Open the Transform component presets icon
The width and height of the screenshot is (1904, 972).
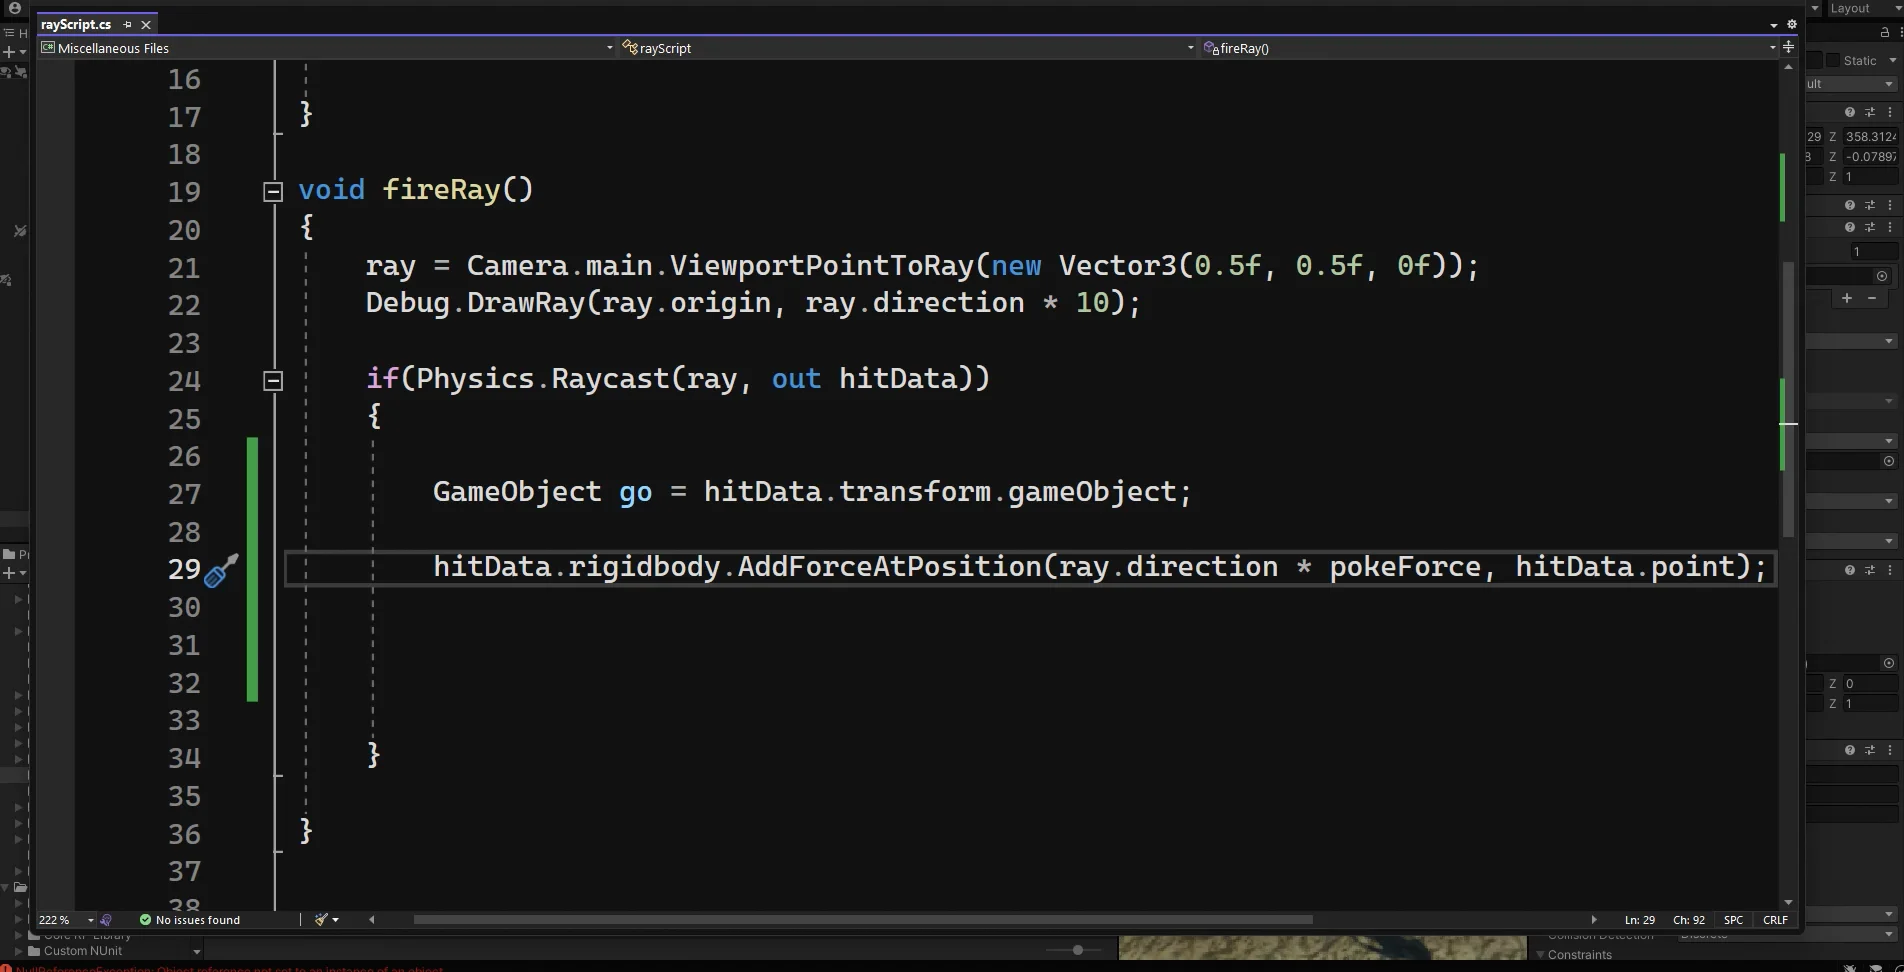click(1869, 112)
